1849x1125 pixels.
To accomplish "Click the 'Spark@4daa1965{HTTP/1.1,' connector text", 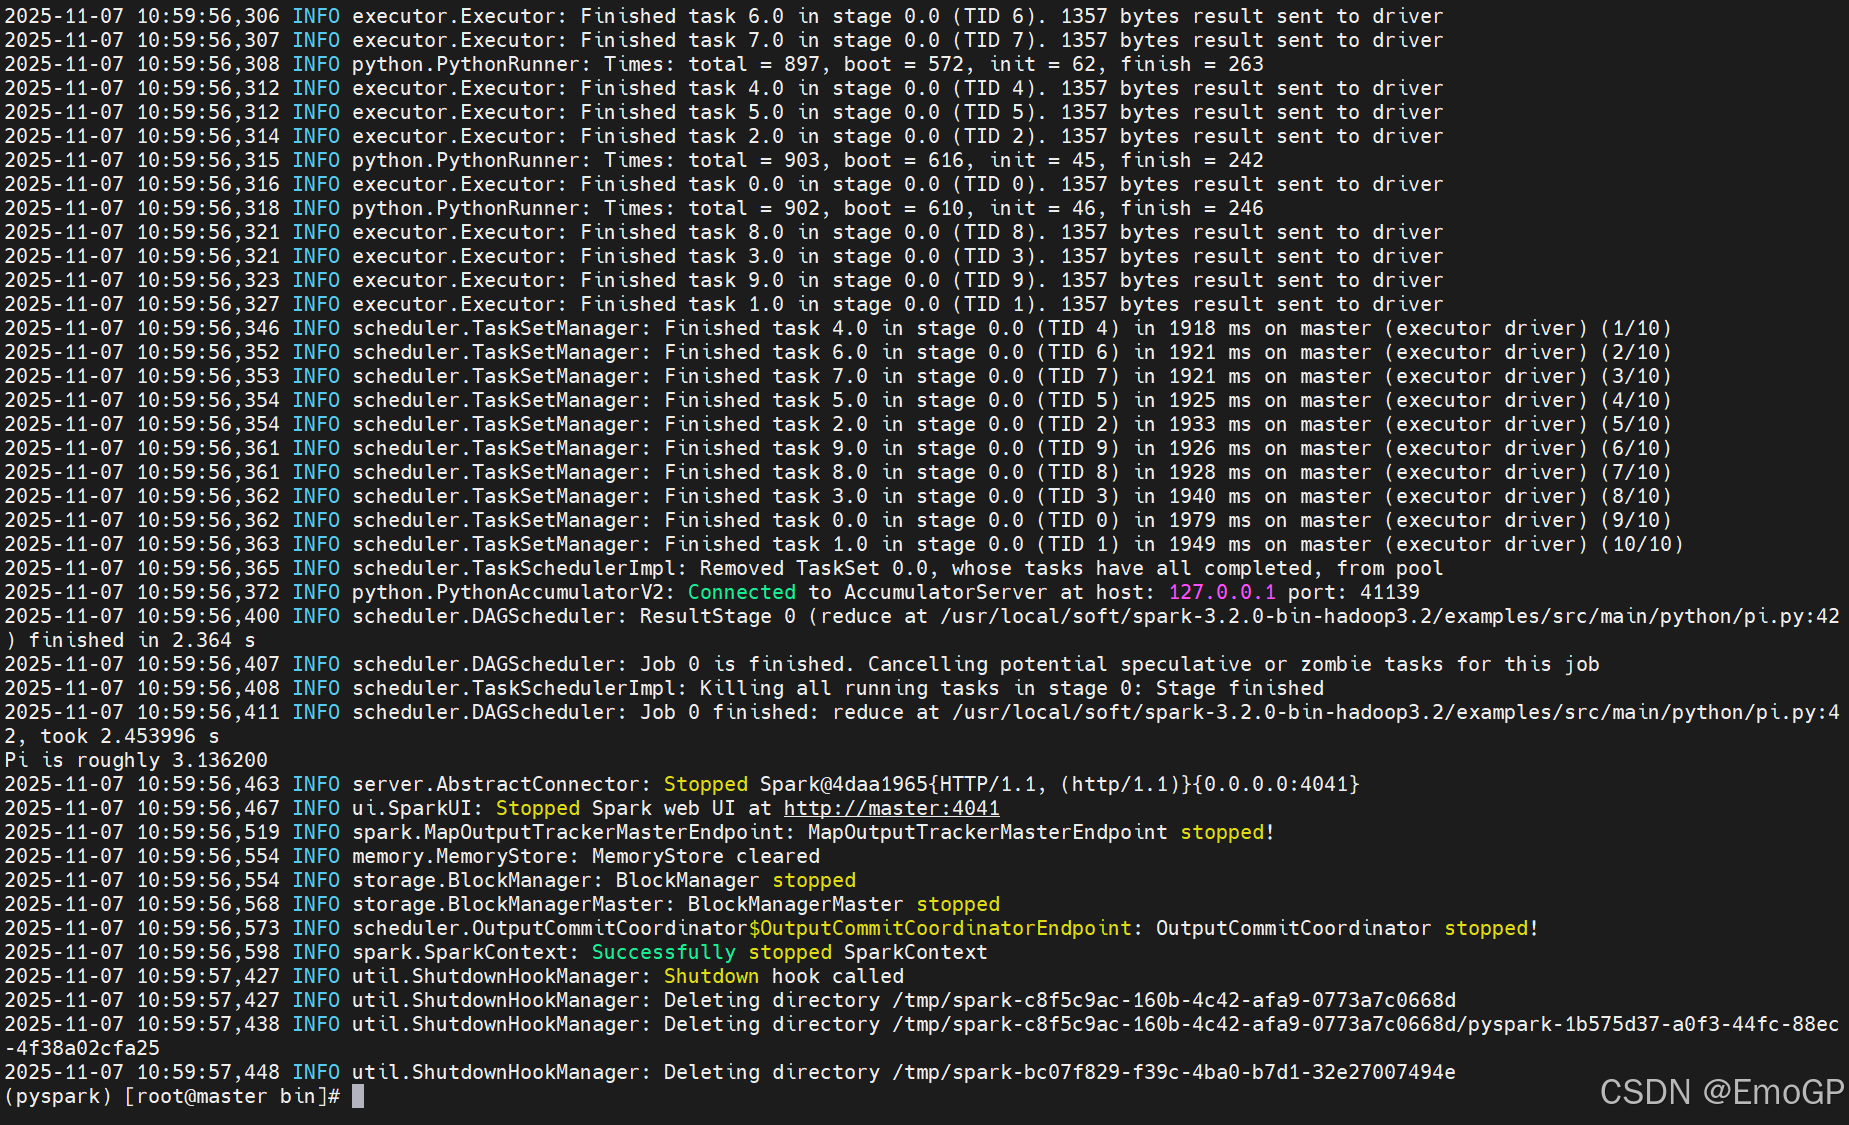I will [x=903, y=784].
